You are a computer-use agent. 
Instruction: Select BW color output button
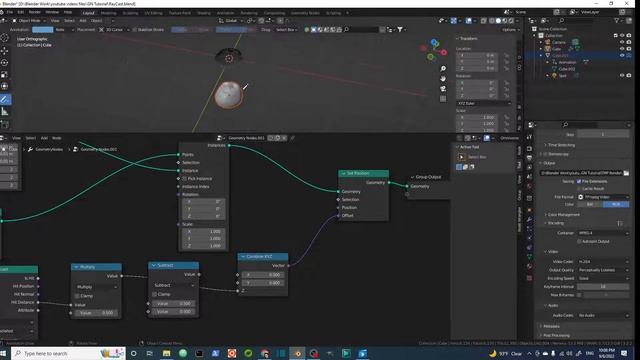click(x=590, y=204)
